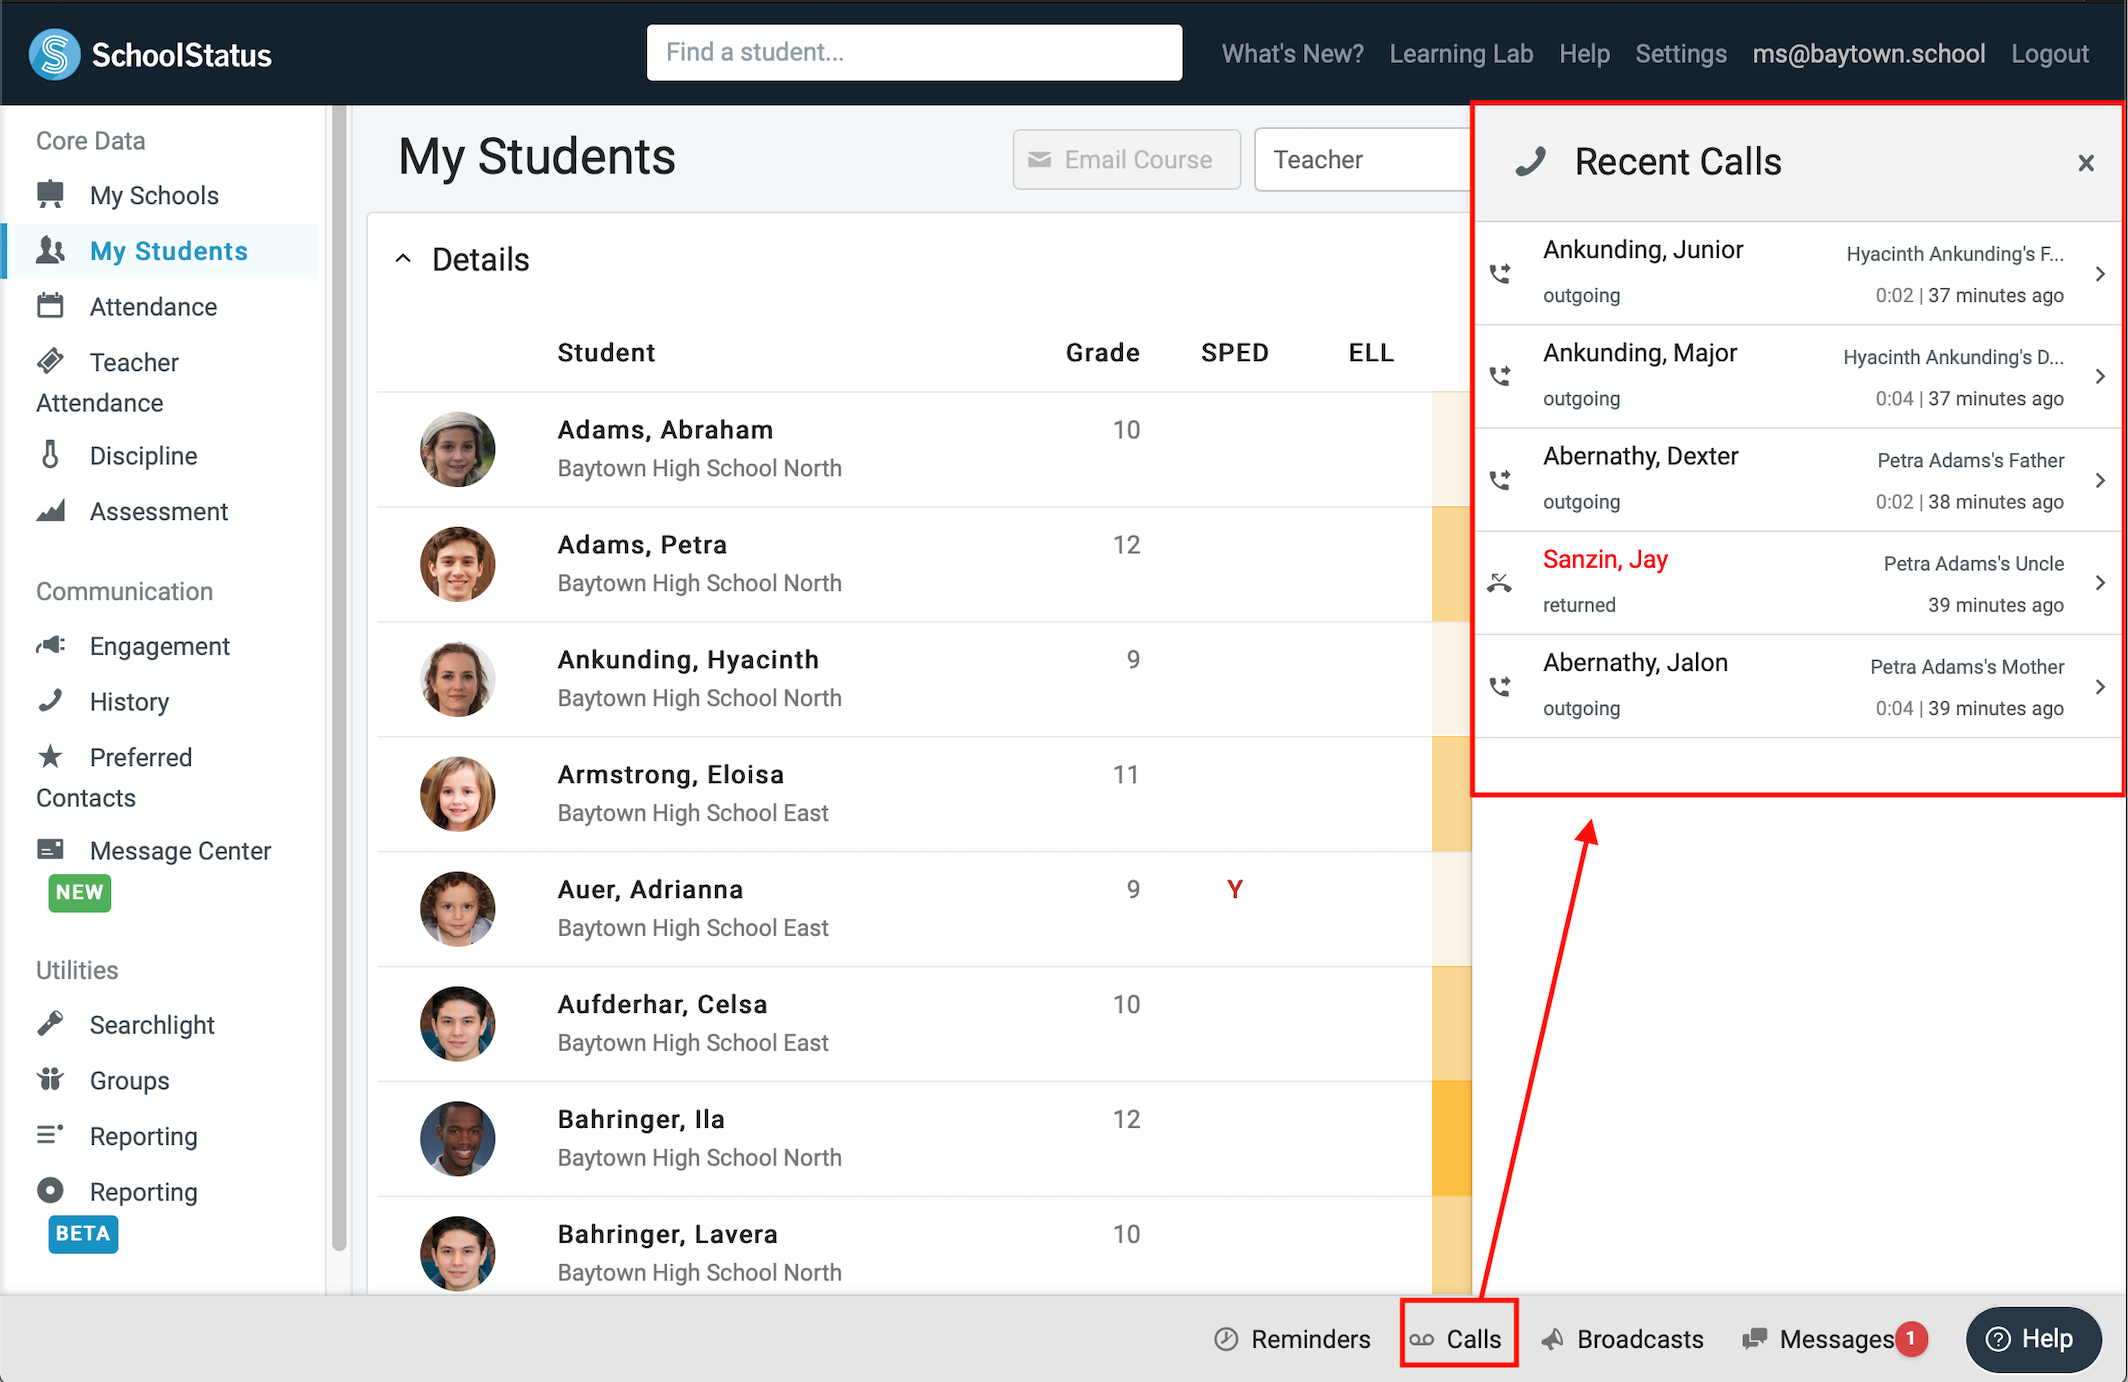
Task: Click the orange indicator bar in the Bahringer, Ila row
Action: pos(1451,1139)
